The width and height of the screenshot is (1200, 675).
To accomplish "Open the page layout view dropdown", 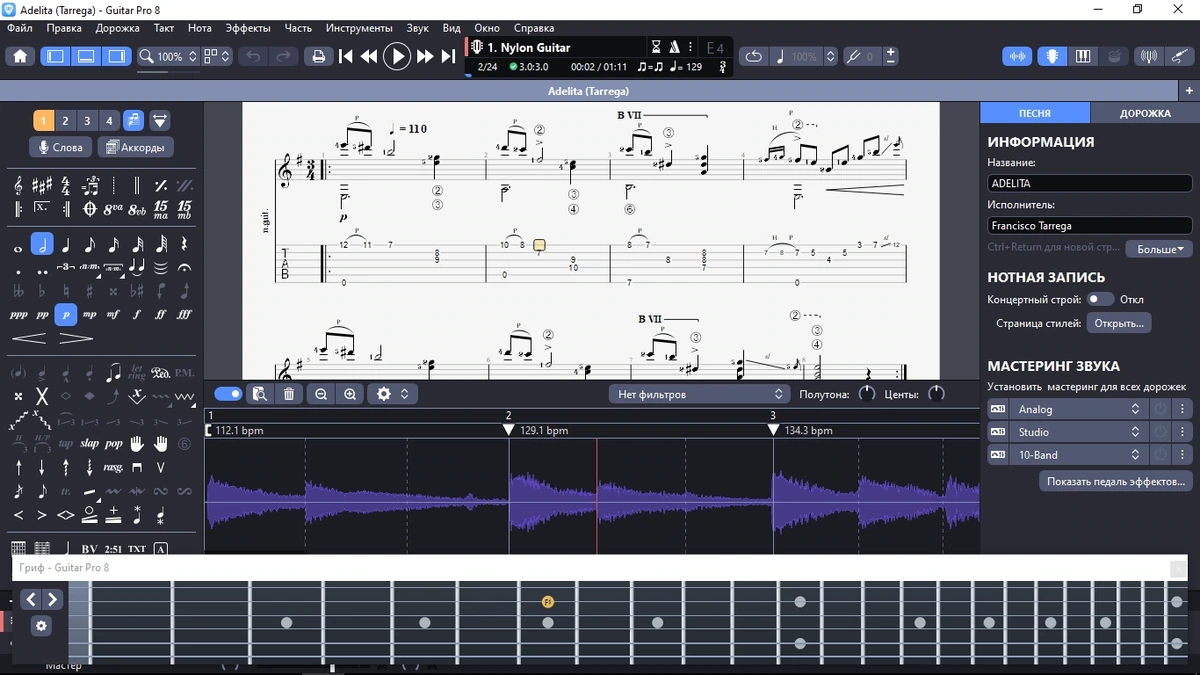I will pyautogui.click(x=217, y=56).
